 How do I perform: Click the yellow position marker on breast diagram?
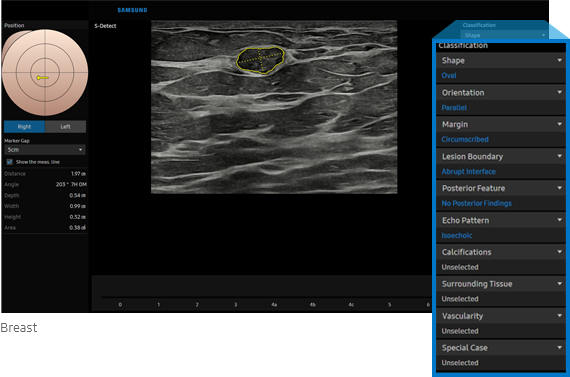(x=43, y=77)
